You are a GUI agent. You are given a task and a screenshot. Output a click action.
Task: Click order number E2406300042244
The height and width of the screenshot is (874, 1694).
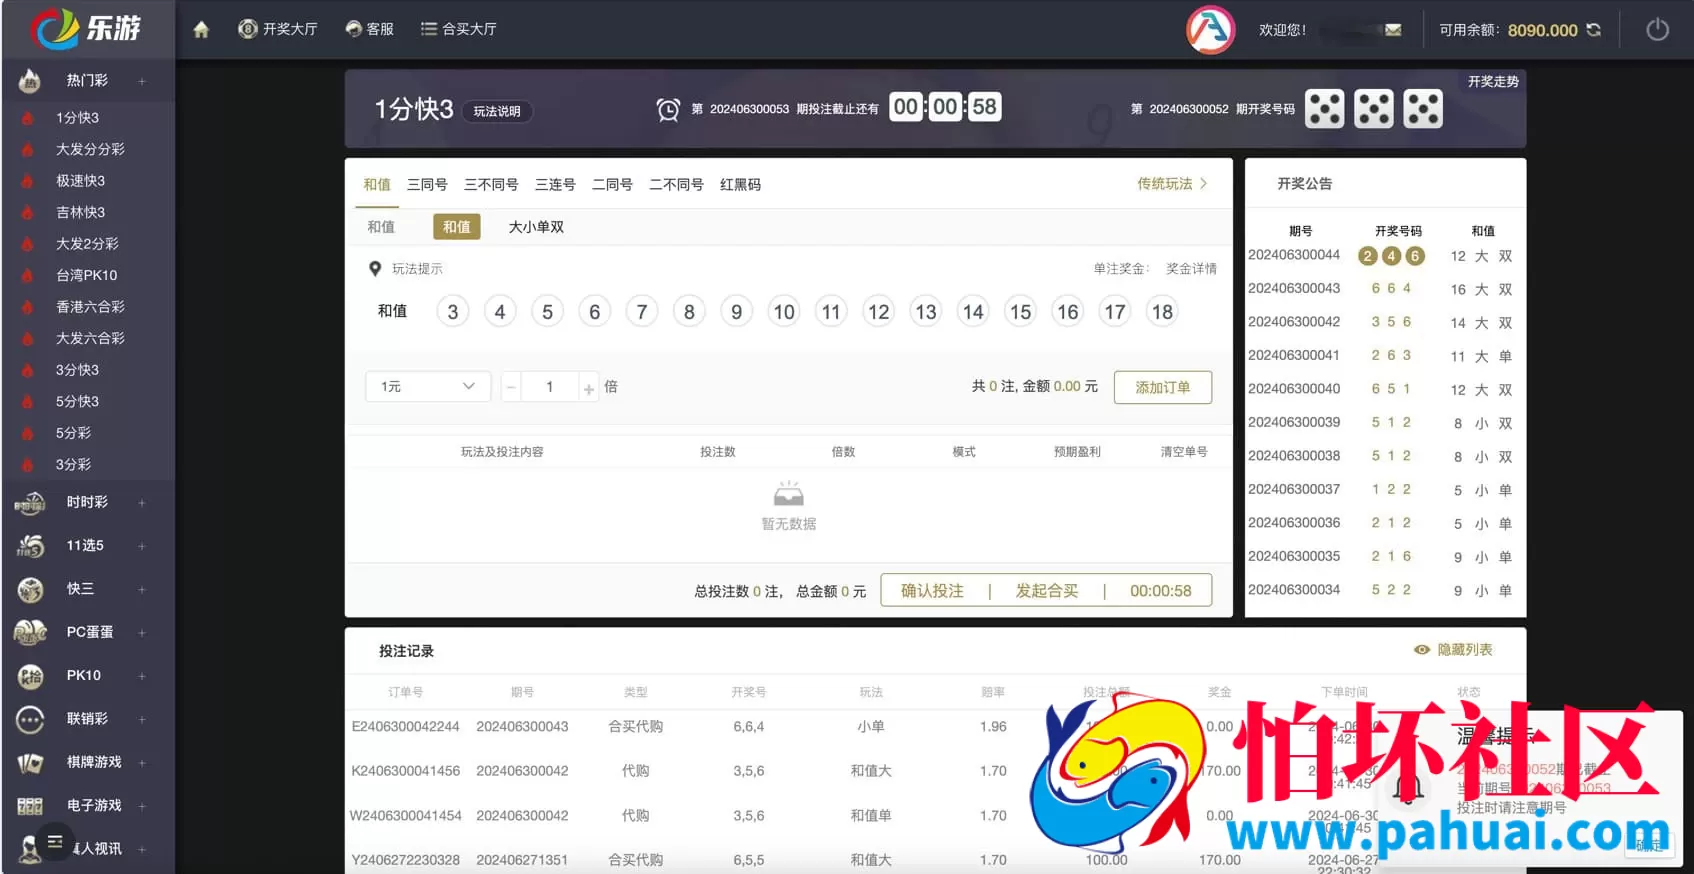(x=405, y=727)
